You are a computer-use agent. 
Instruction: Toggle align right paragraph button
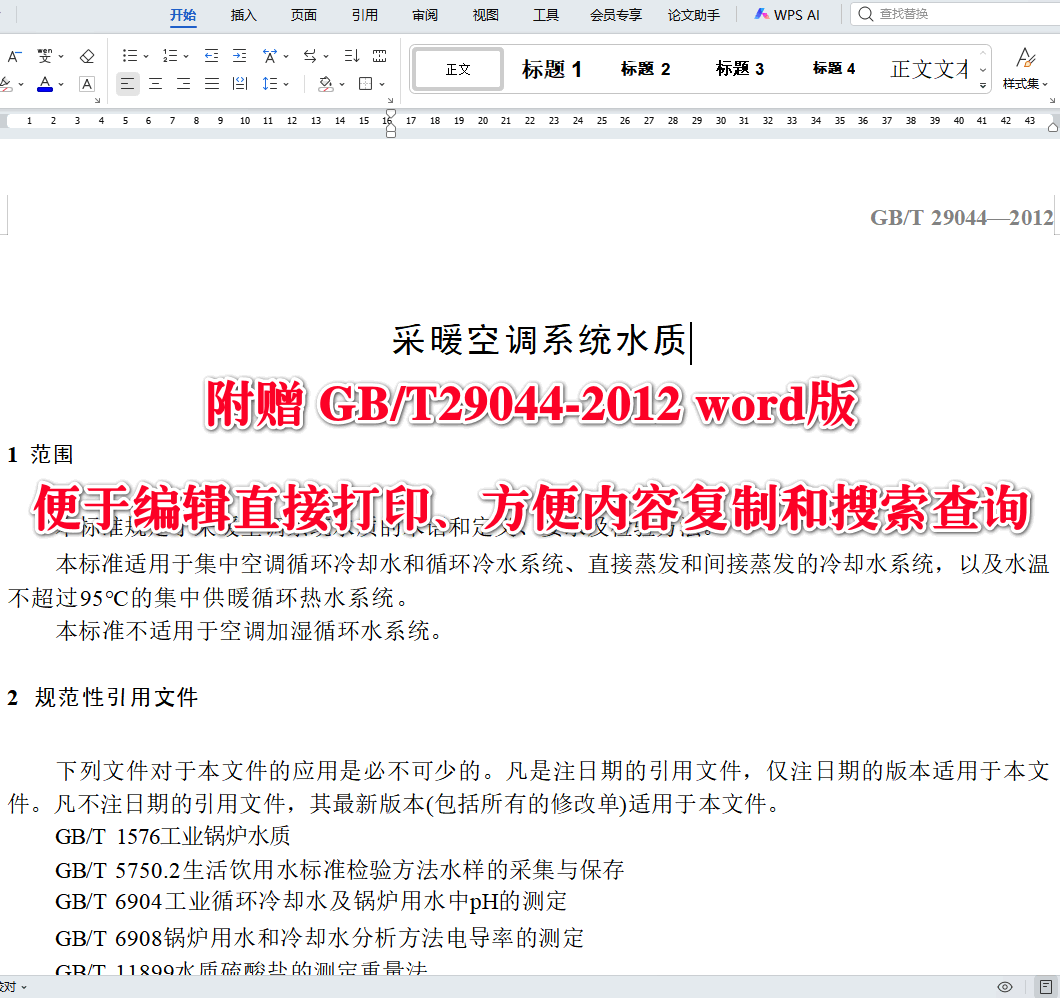coord(183,84)
